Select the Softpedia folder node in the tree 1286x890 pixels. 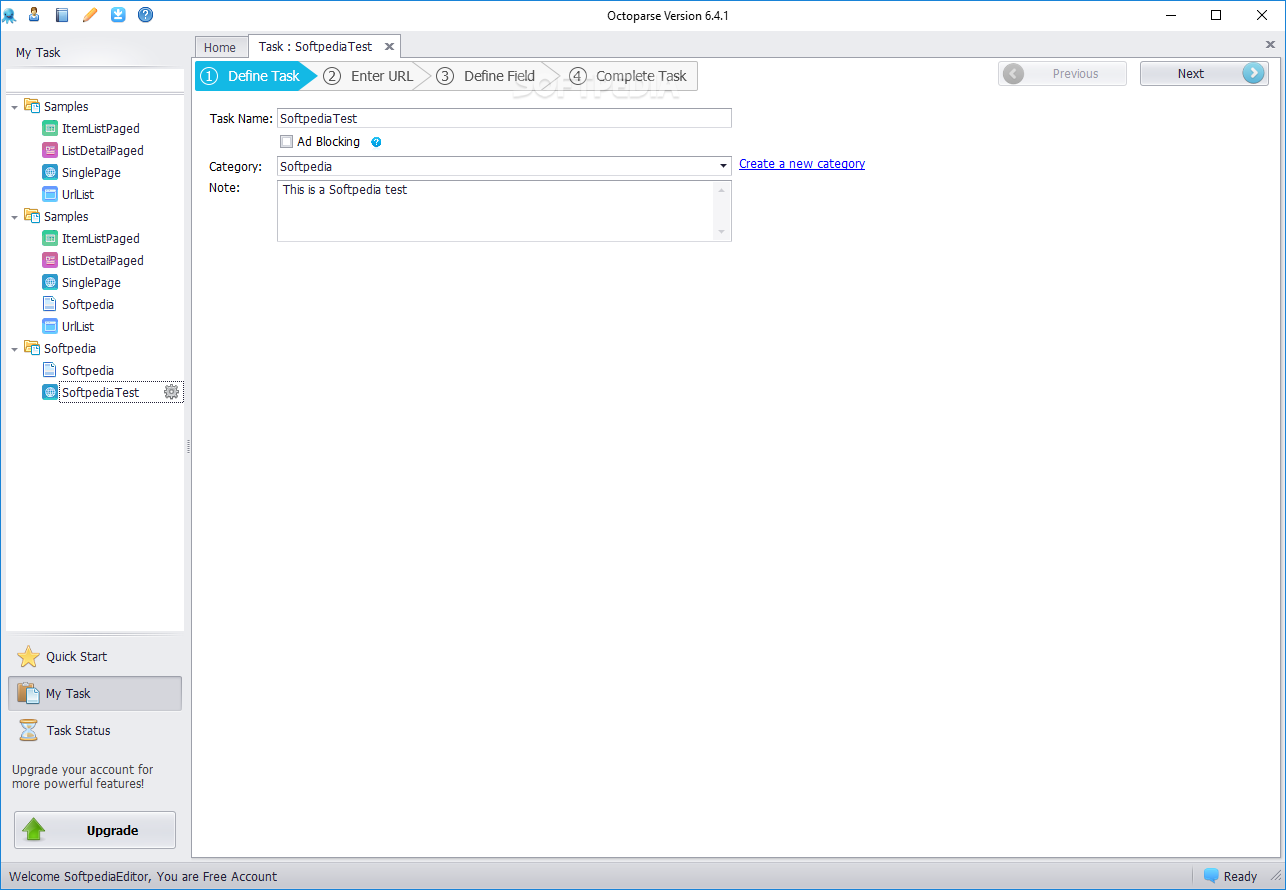click(x=70, y=349)
